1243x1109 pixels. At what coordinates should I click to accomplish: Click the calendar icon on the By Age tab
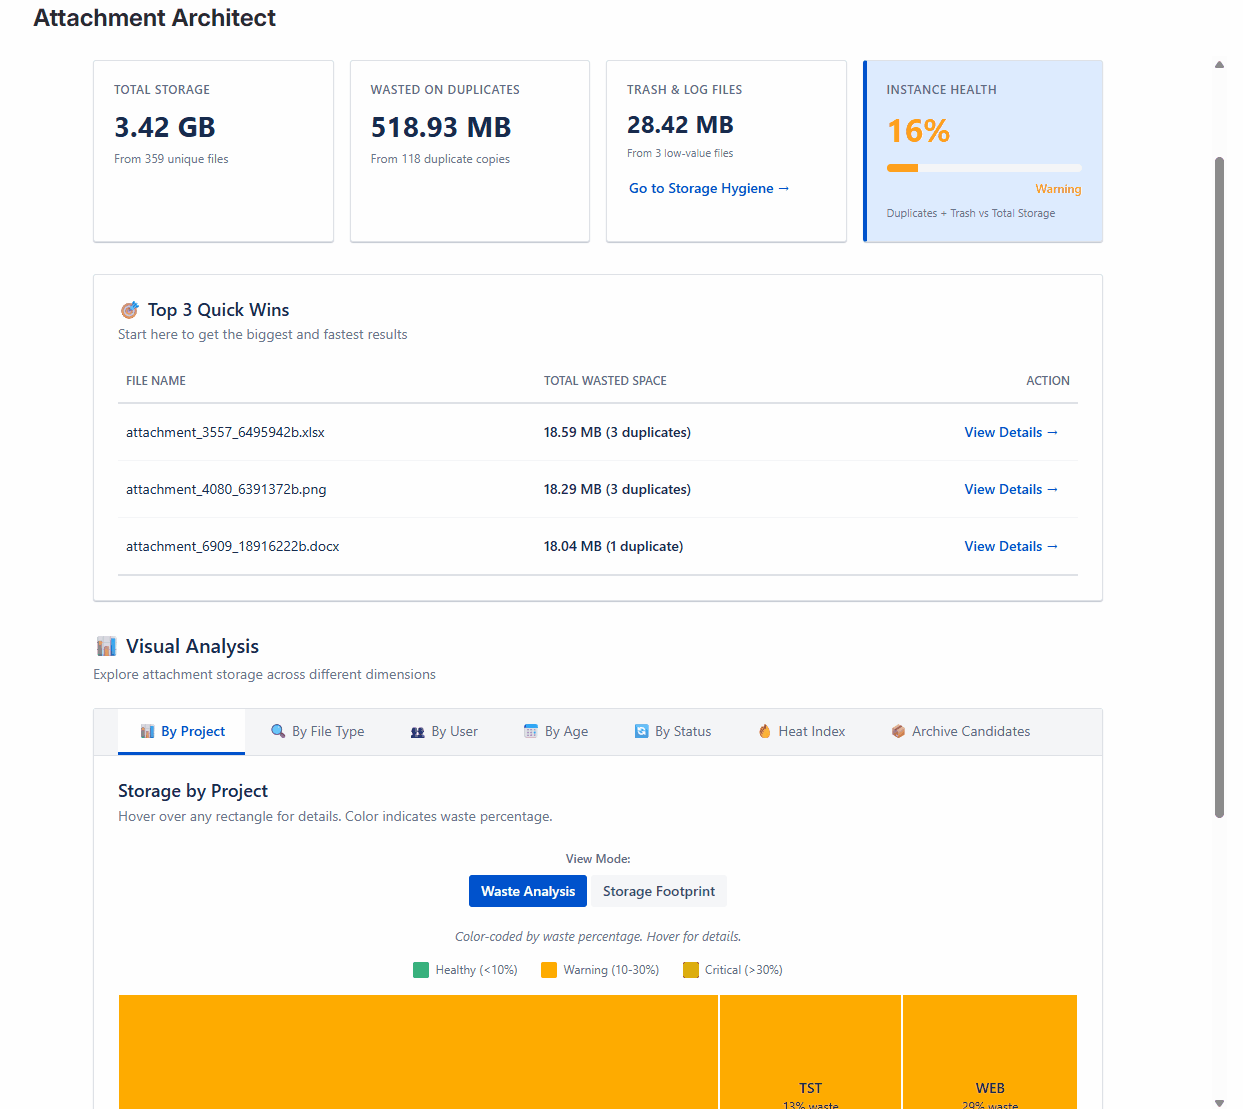pos(529,731)
